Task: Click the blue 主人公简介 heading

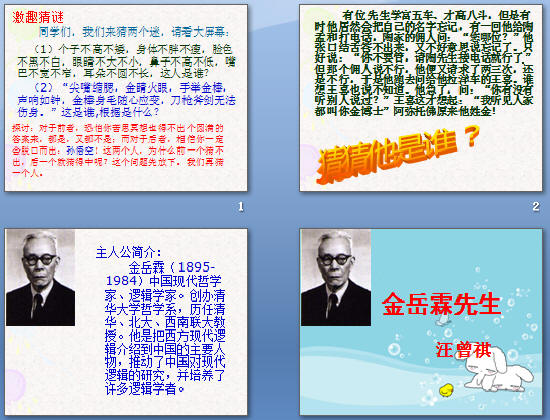Action: [128, 252]
